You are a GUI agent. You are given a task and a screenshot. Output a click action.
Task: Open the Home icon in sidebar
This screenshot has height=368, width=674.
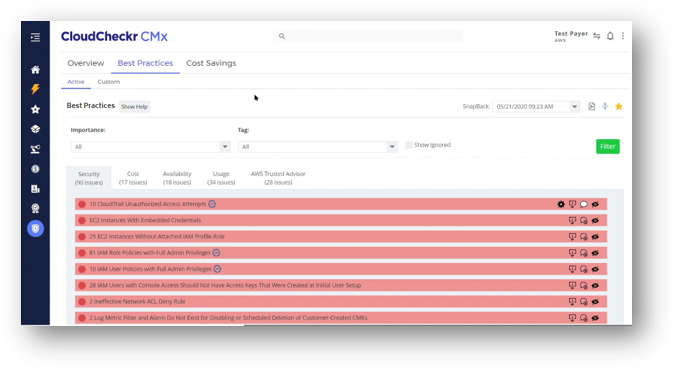click(35, 70)
